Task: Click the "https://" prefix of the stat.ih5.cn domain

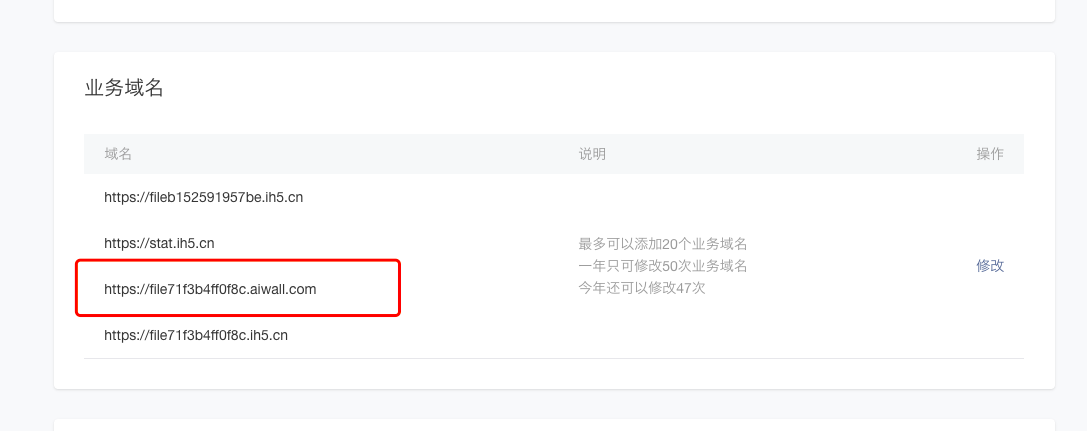Action: pos(125,243)
